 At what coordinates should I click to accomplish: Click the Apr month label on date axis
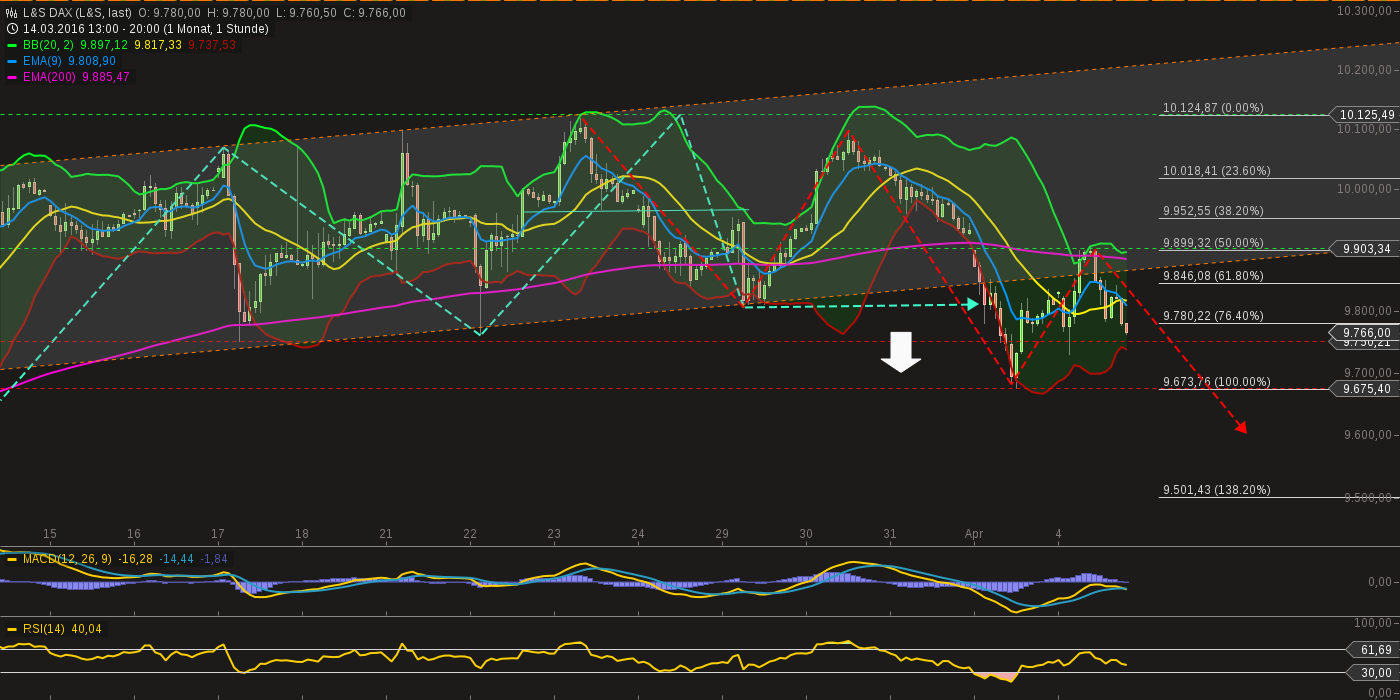click(x=974, y=534)
